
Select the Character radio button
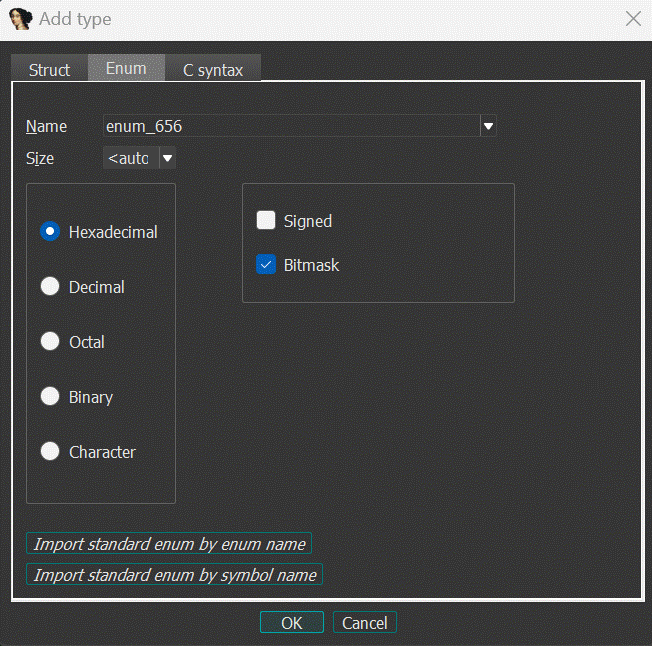[50, 452]
